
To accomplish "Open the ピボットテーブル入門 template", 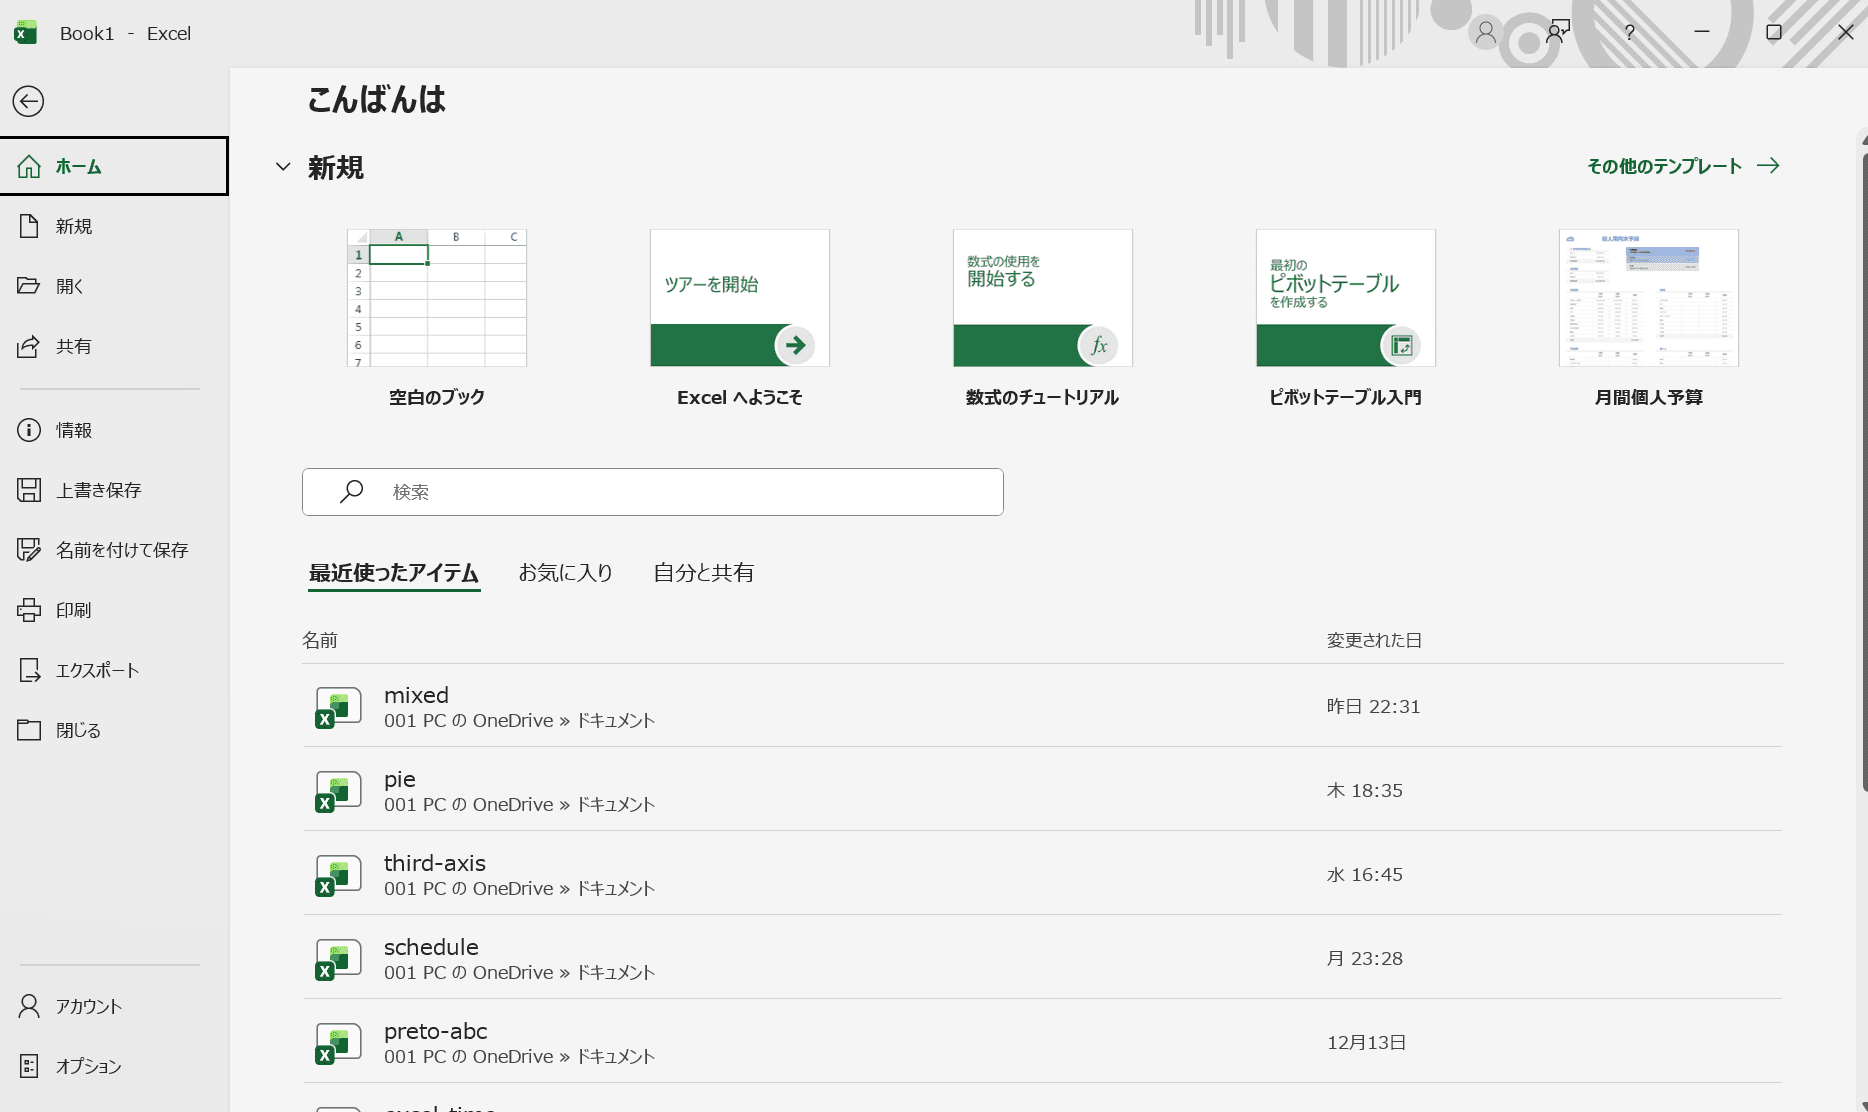I will [x=1345, y=299].
